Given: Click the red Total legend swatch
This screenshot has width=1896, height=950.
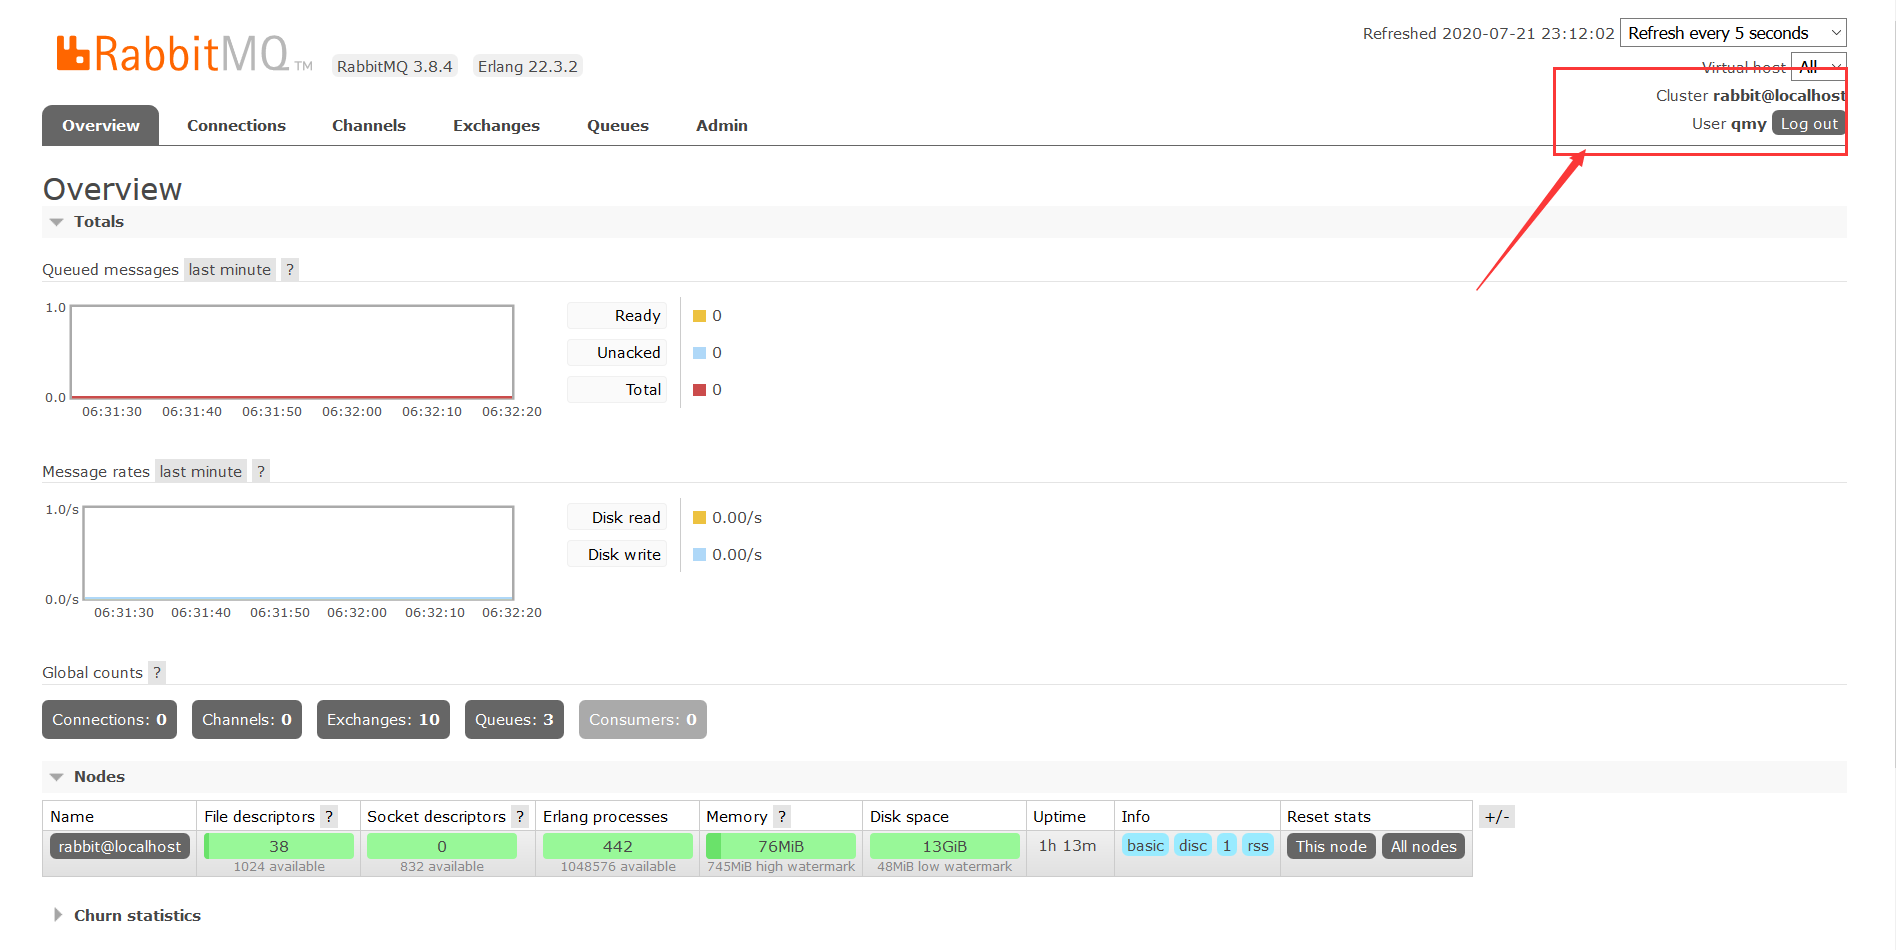Looking at the screenshot, I should (700, 390).
